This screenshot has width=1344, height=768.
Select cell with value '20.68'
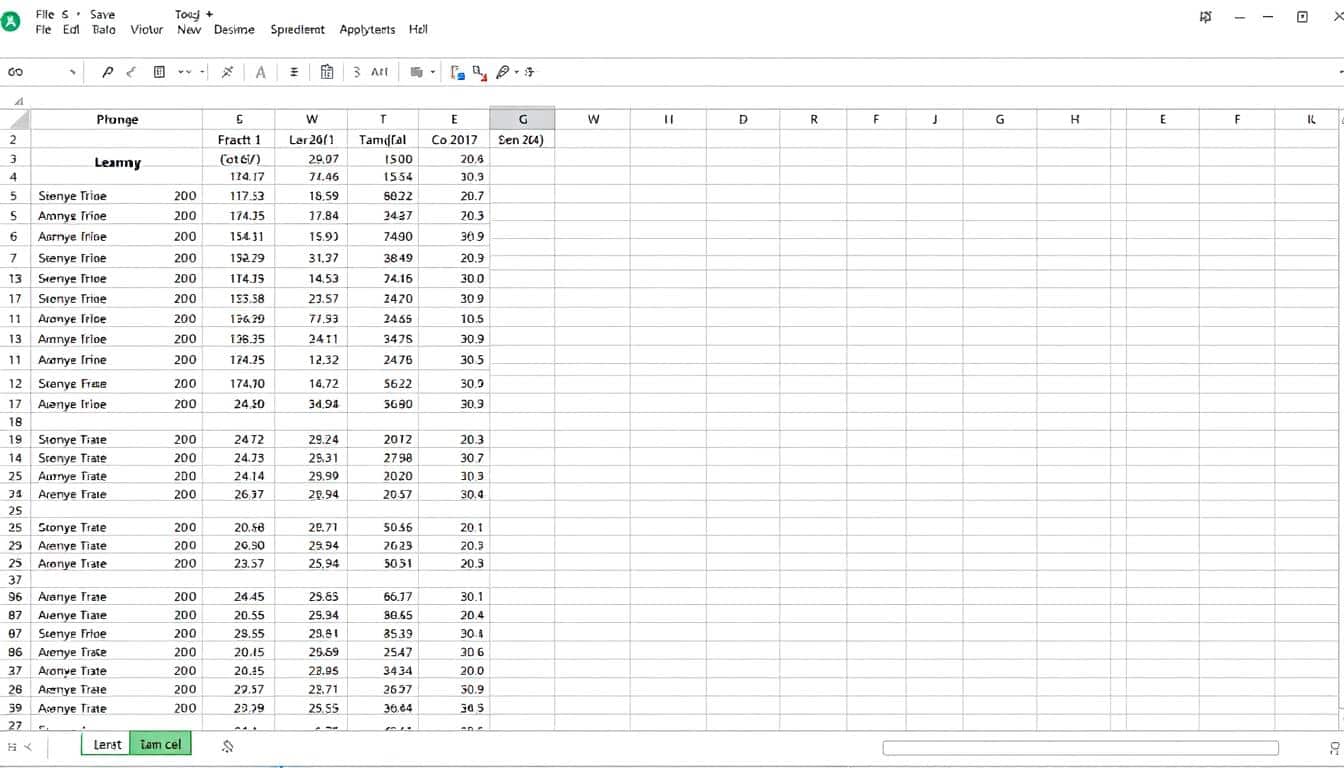click(239, 527)
